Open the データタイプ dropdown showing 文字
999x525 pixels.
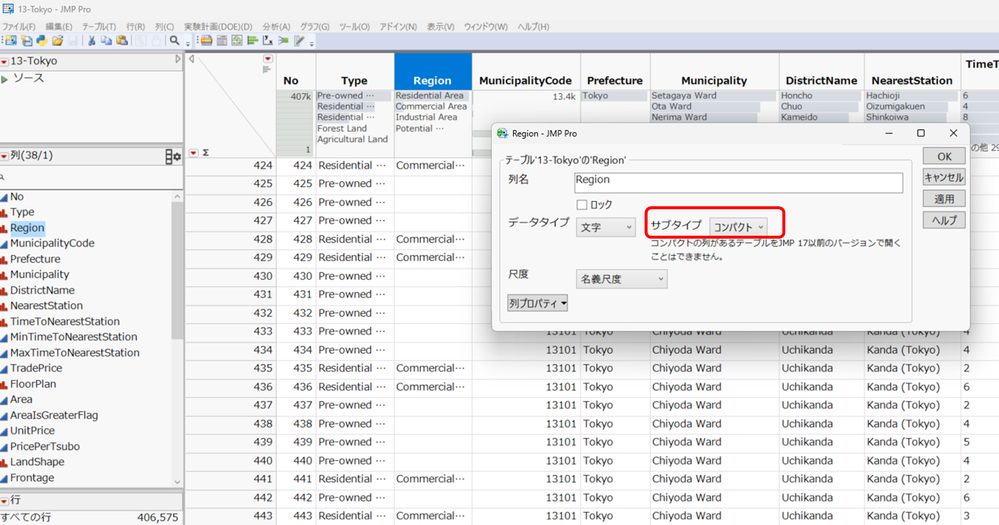pos(606,228)
